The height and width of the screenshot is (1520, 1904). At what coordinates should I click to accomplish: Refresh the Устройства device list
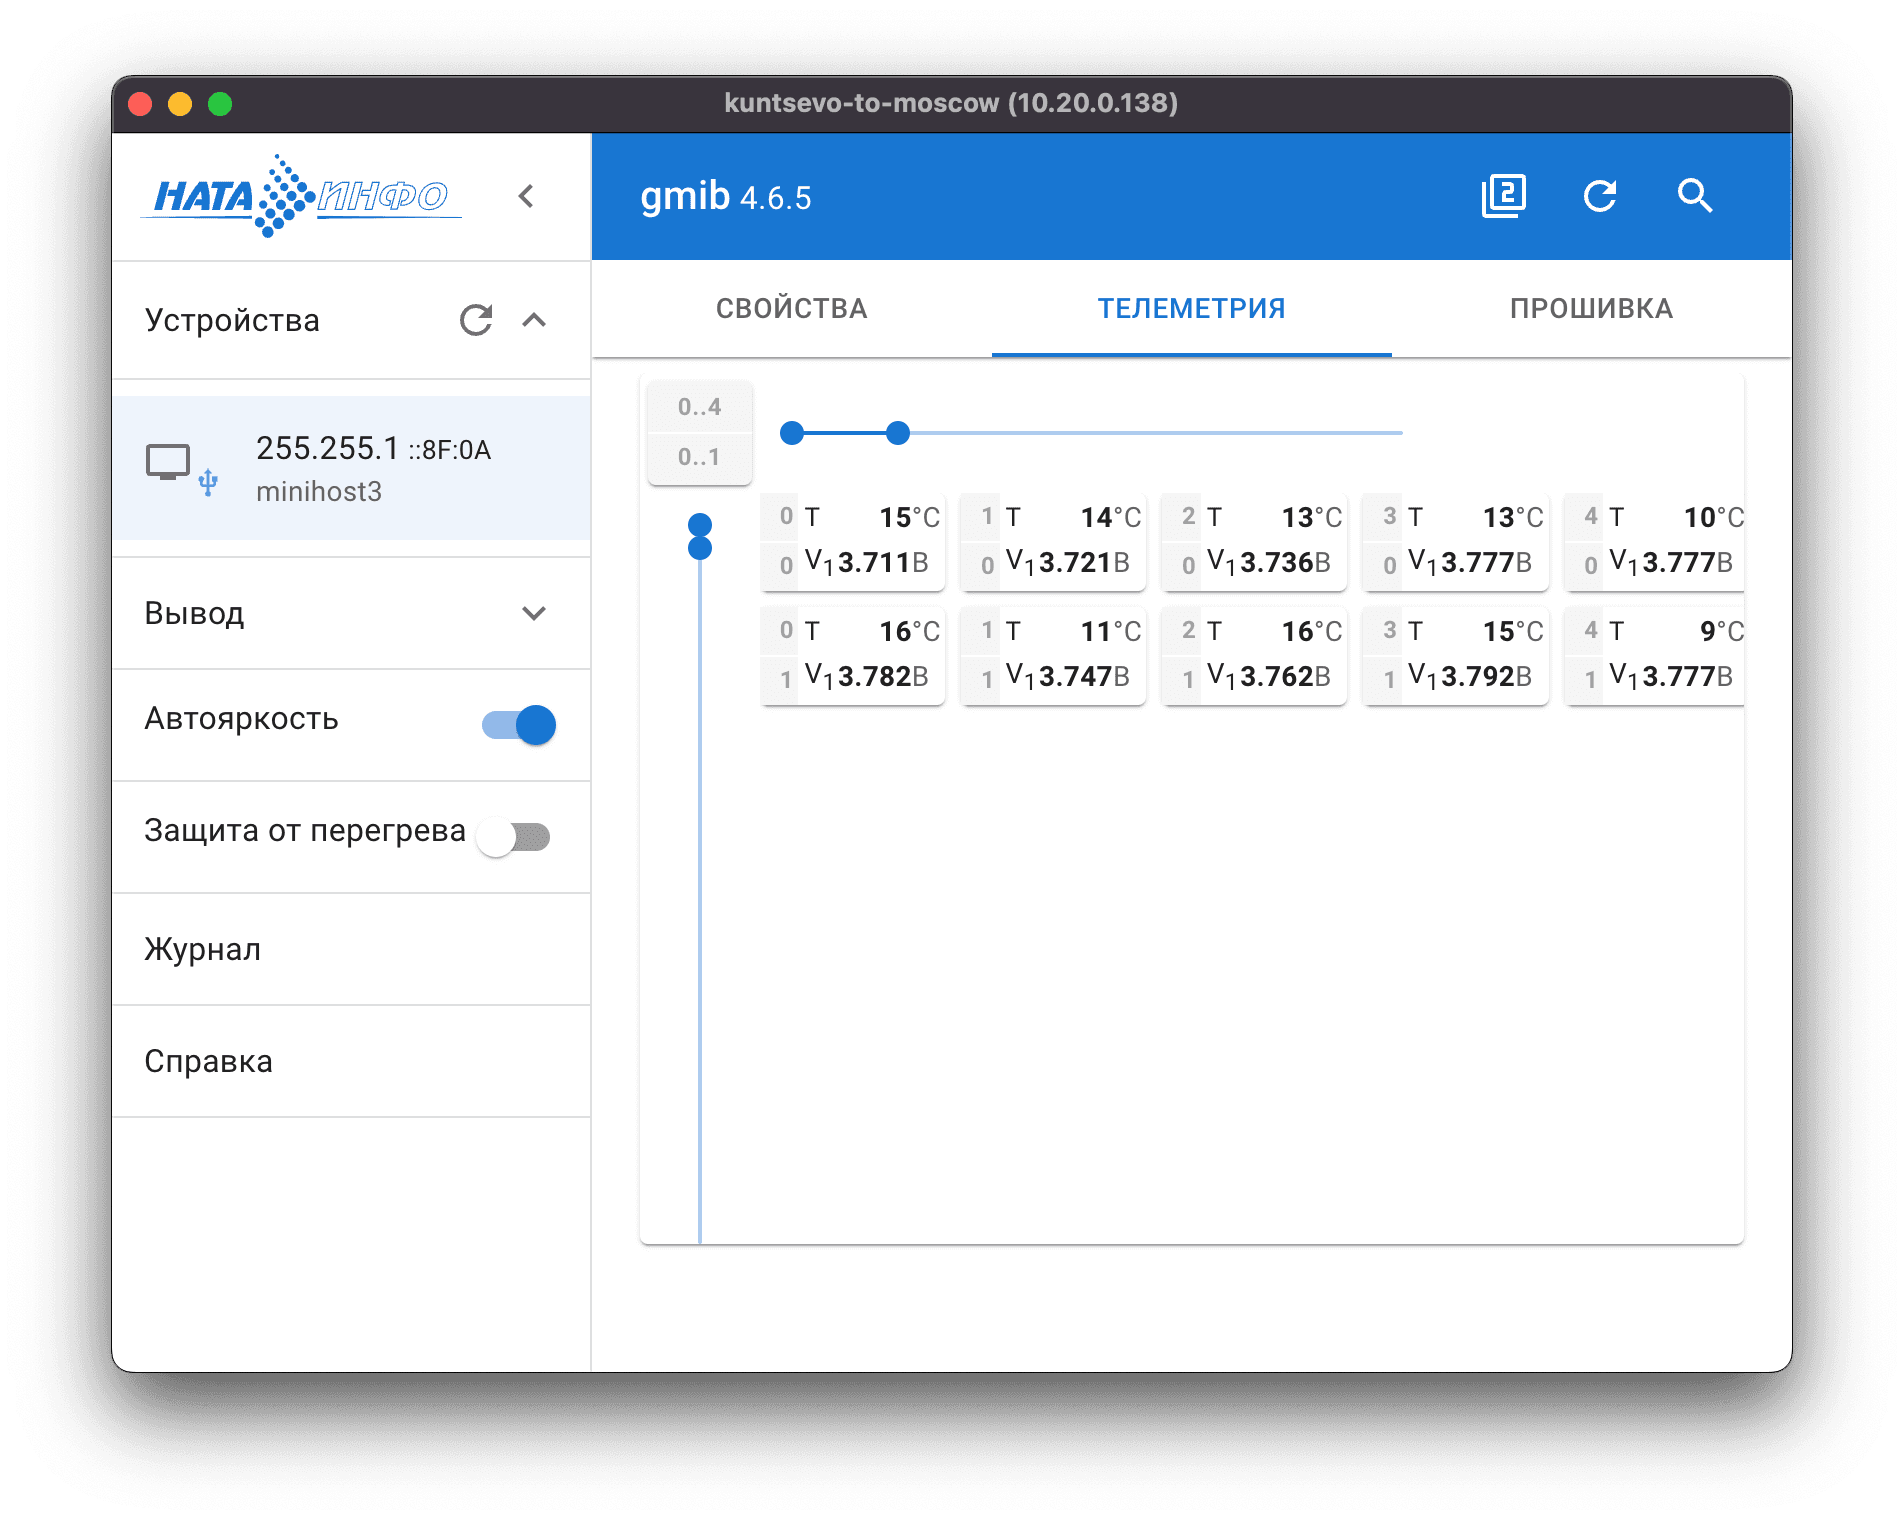[x=476, y=320]
